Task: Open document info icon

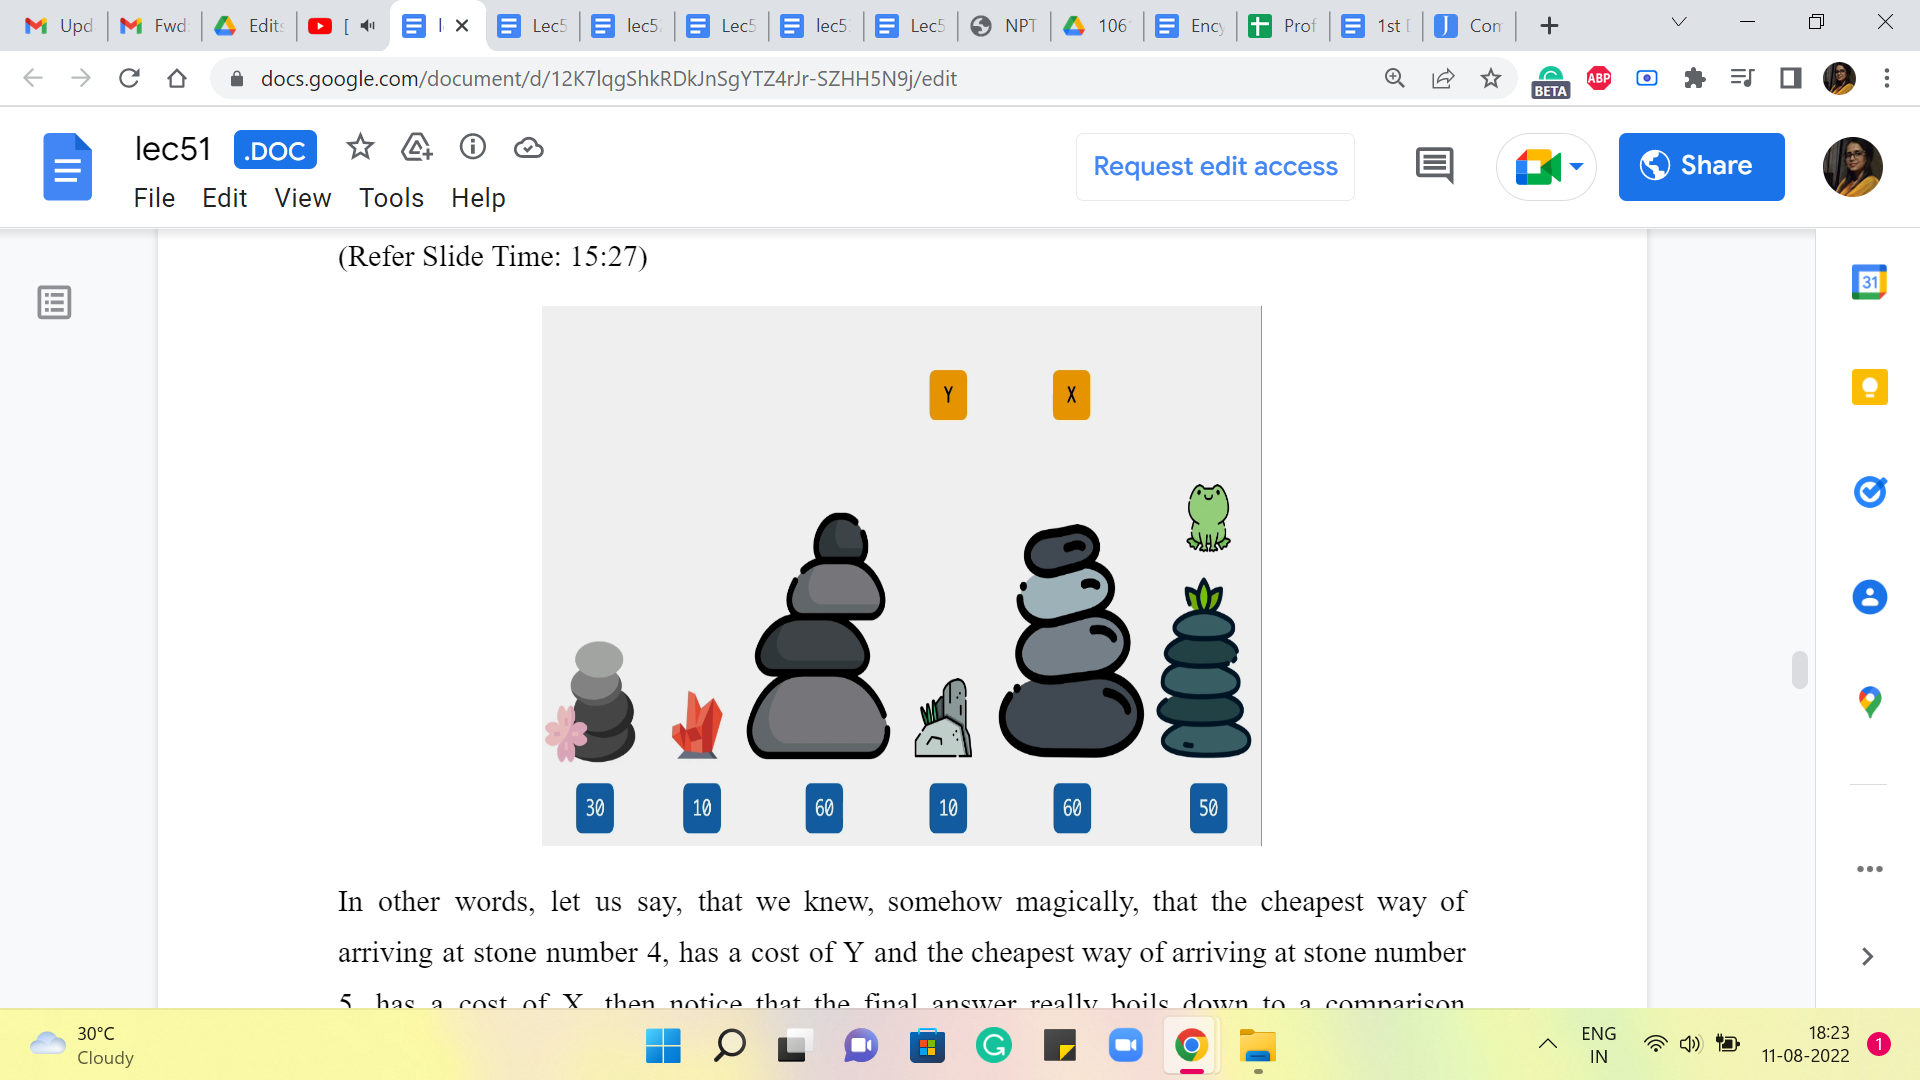Action: [x=472, y=148]
